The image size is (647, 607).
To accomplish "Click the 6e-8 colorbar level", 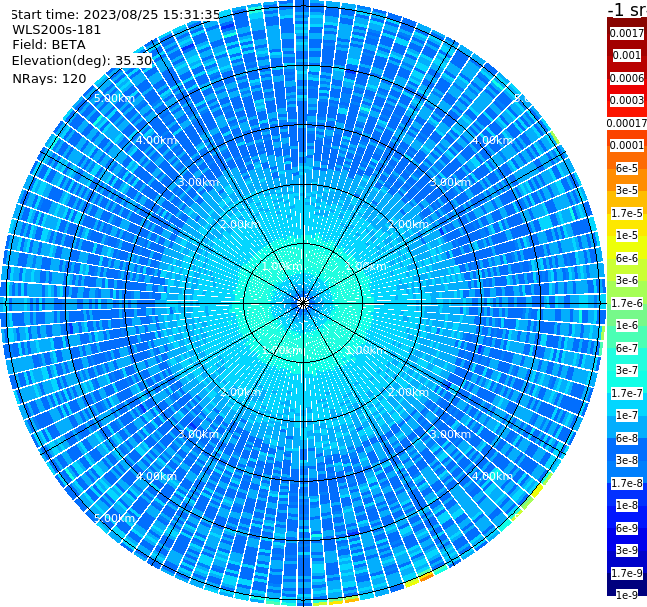I will 627,438.
